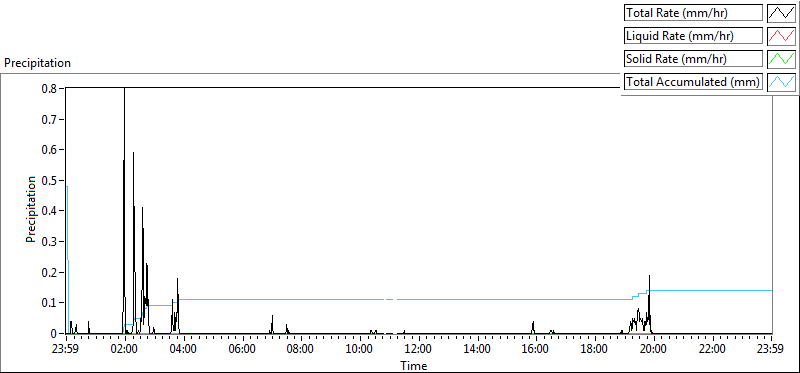Click the 06:00 time tick label
This screenshot has height=373, width=800.
tap(242, 350)
